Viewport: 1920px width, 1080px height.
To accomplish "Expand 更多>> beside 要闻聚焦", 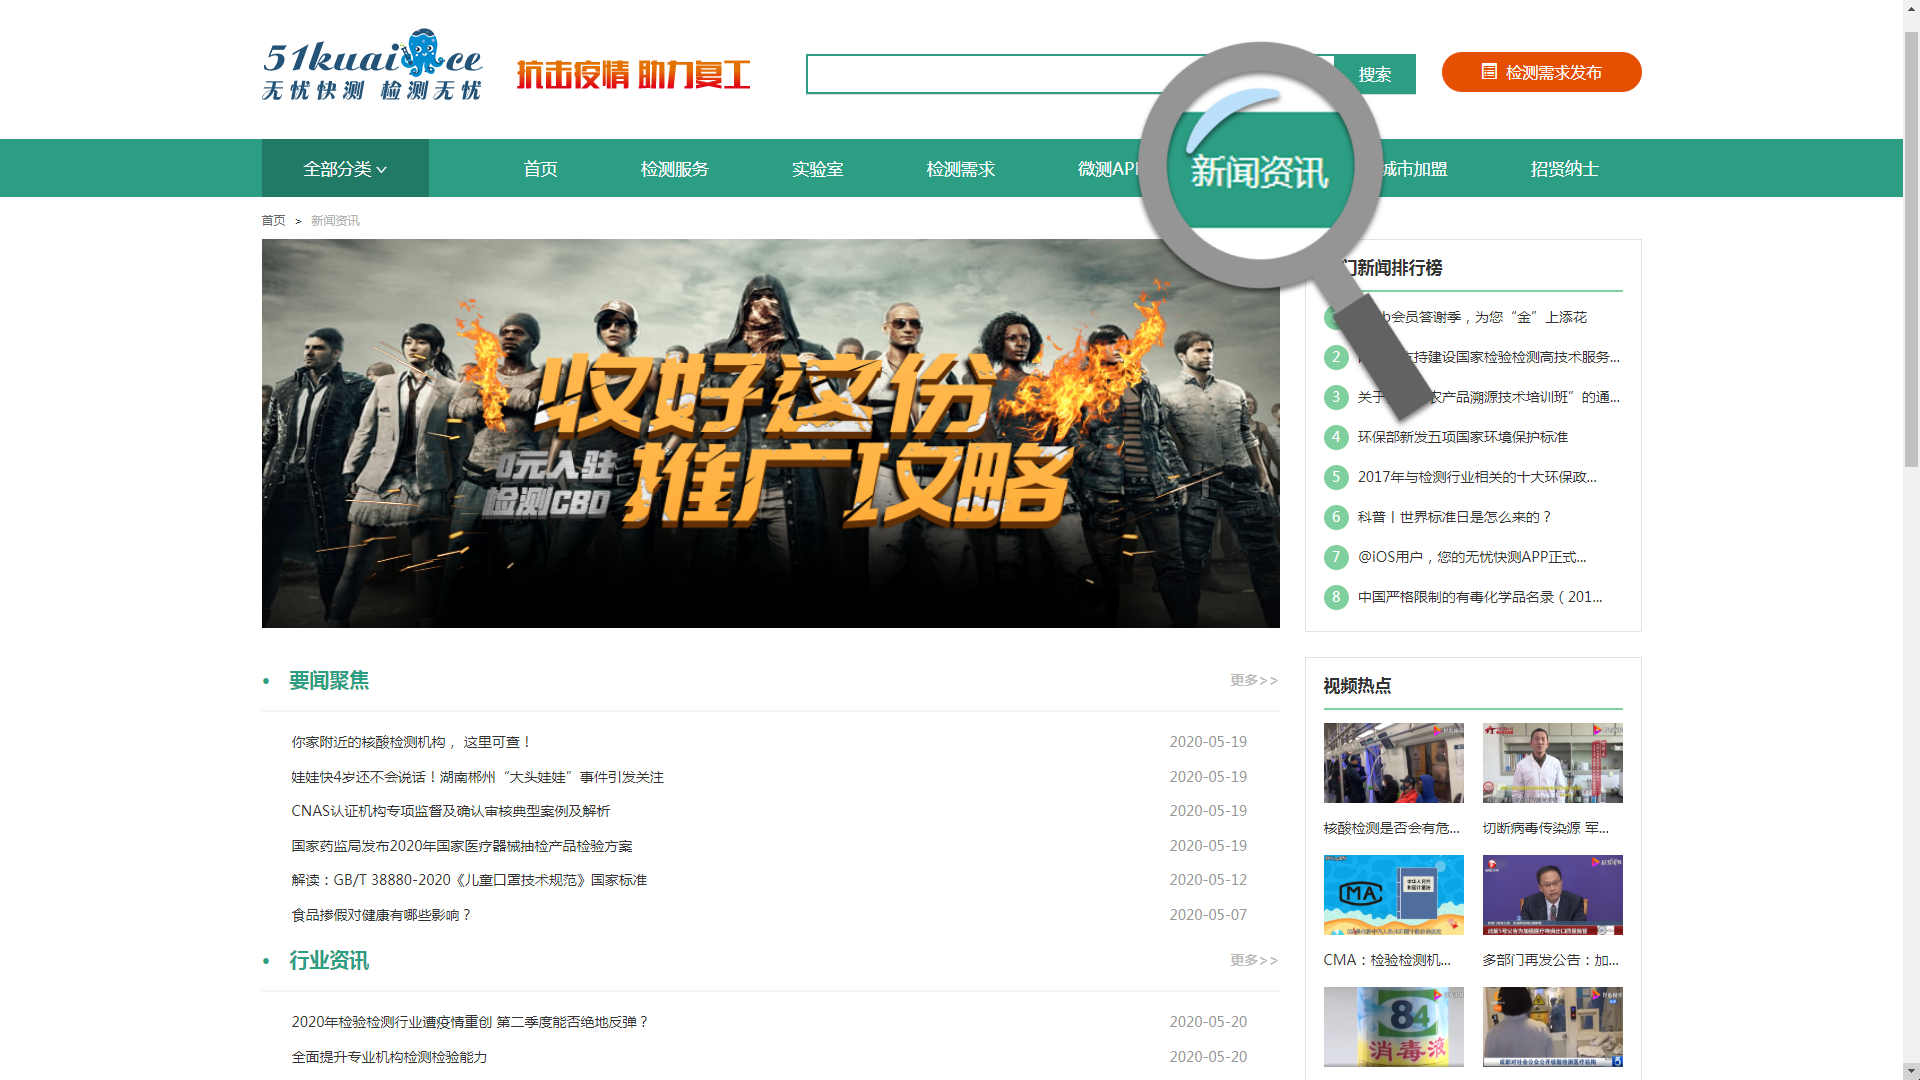I will [1253, 680].
